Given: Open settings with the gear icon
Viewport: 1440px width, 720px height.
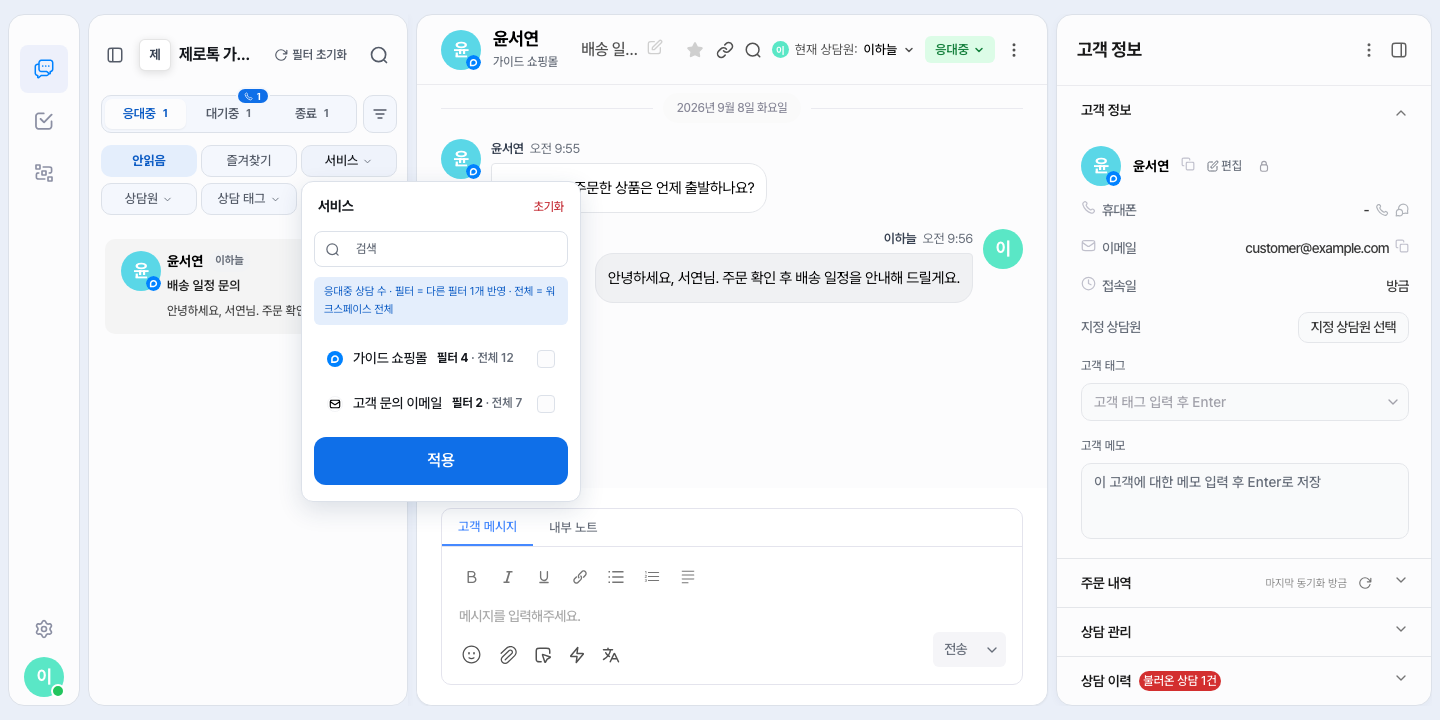Looking at the screenshot, I should pyautogui.click(x=44, y=629).
